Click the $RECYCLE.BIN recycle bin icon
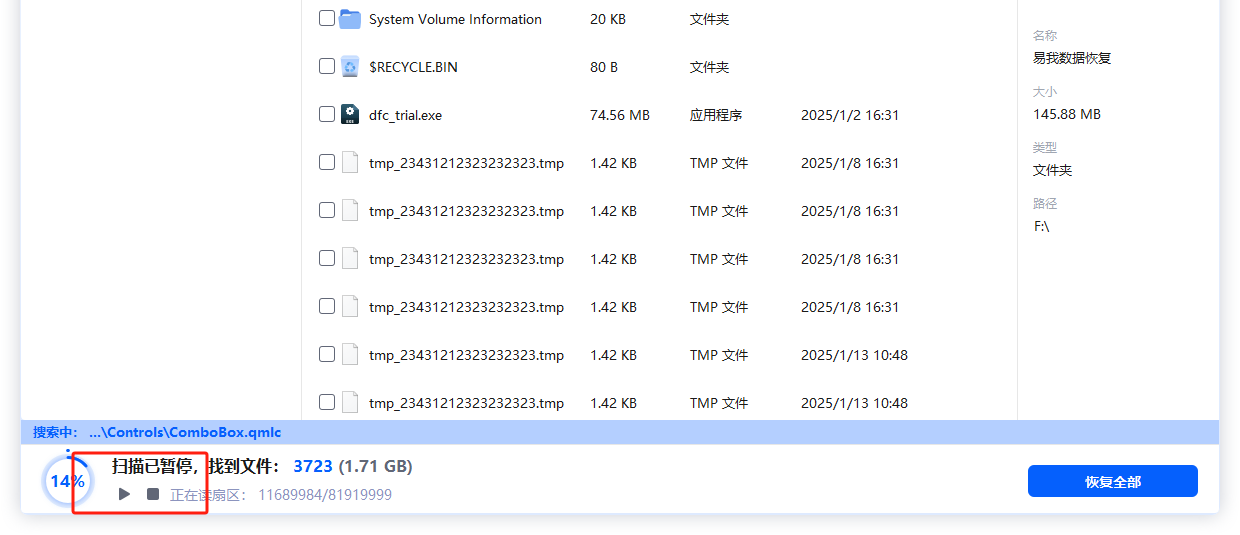 tap(350, 67)
